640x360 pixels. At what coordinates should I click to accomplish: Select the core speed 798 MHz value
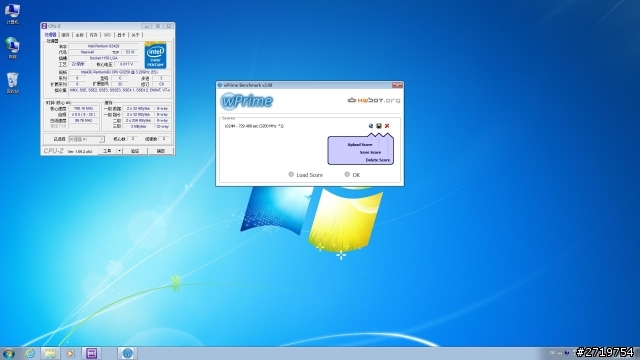(x=83, y=109)
